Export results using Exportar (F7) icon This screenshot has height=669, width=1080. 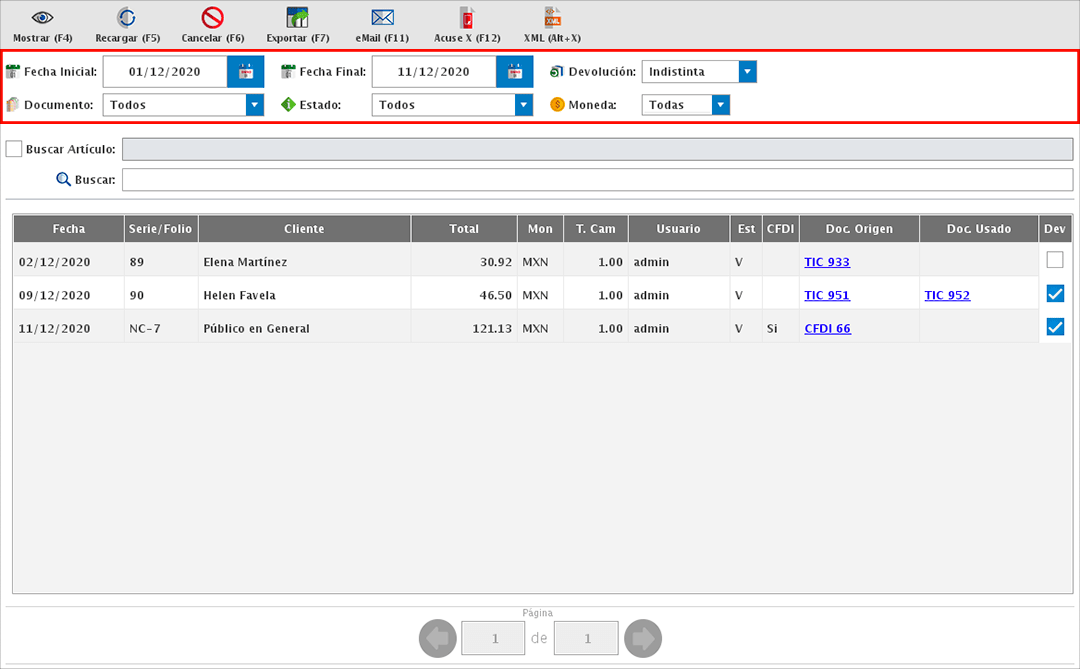point(297,18)
